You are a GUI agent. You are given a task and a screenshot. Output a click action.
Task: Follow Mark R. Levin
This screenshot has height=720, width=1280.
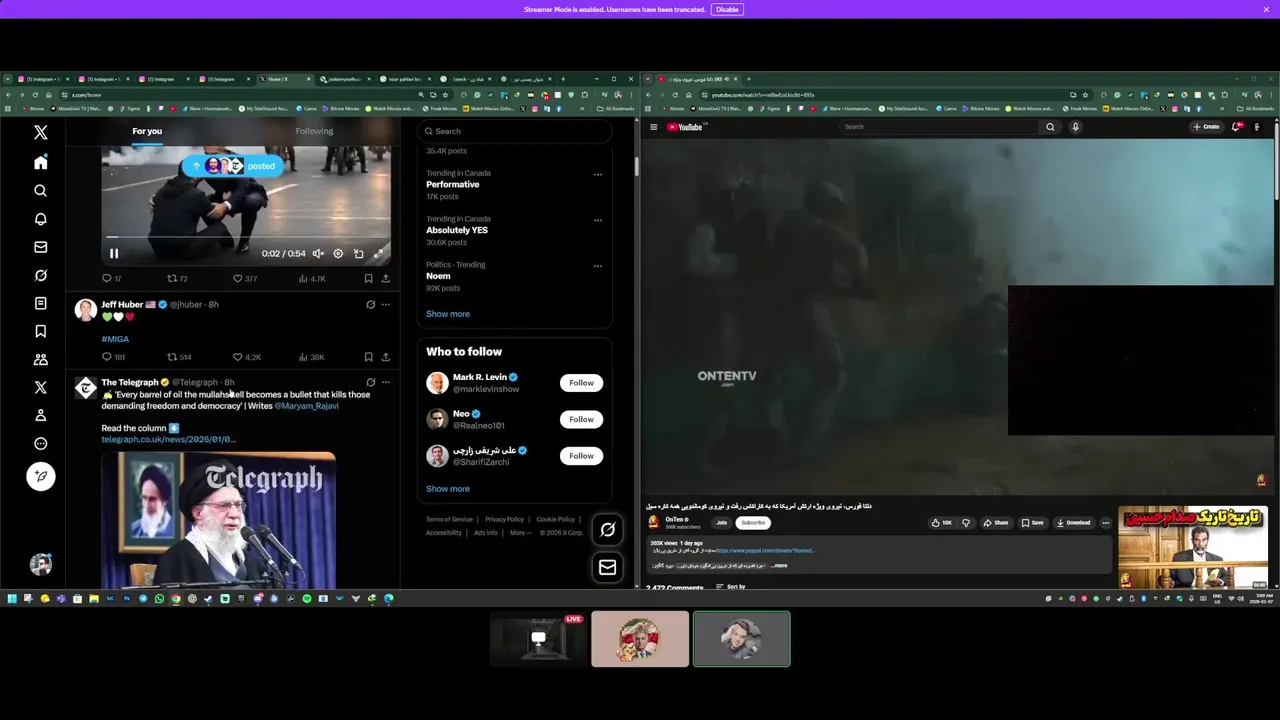click(x=581, y=383)
